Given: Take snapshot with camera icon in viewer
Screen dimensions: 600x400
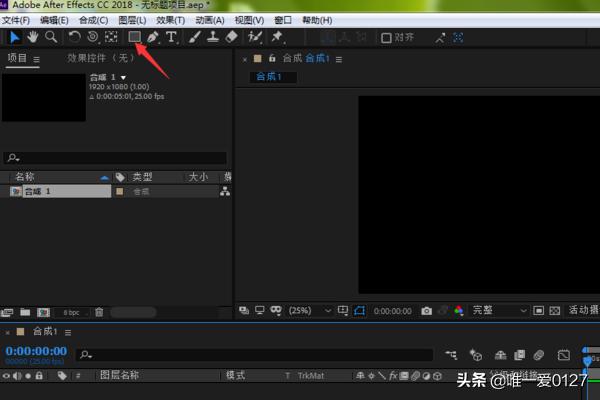Looking at the screenshot, I should tap(426, 311).
